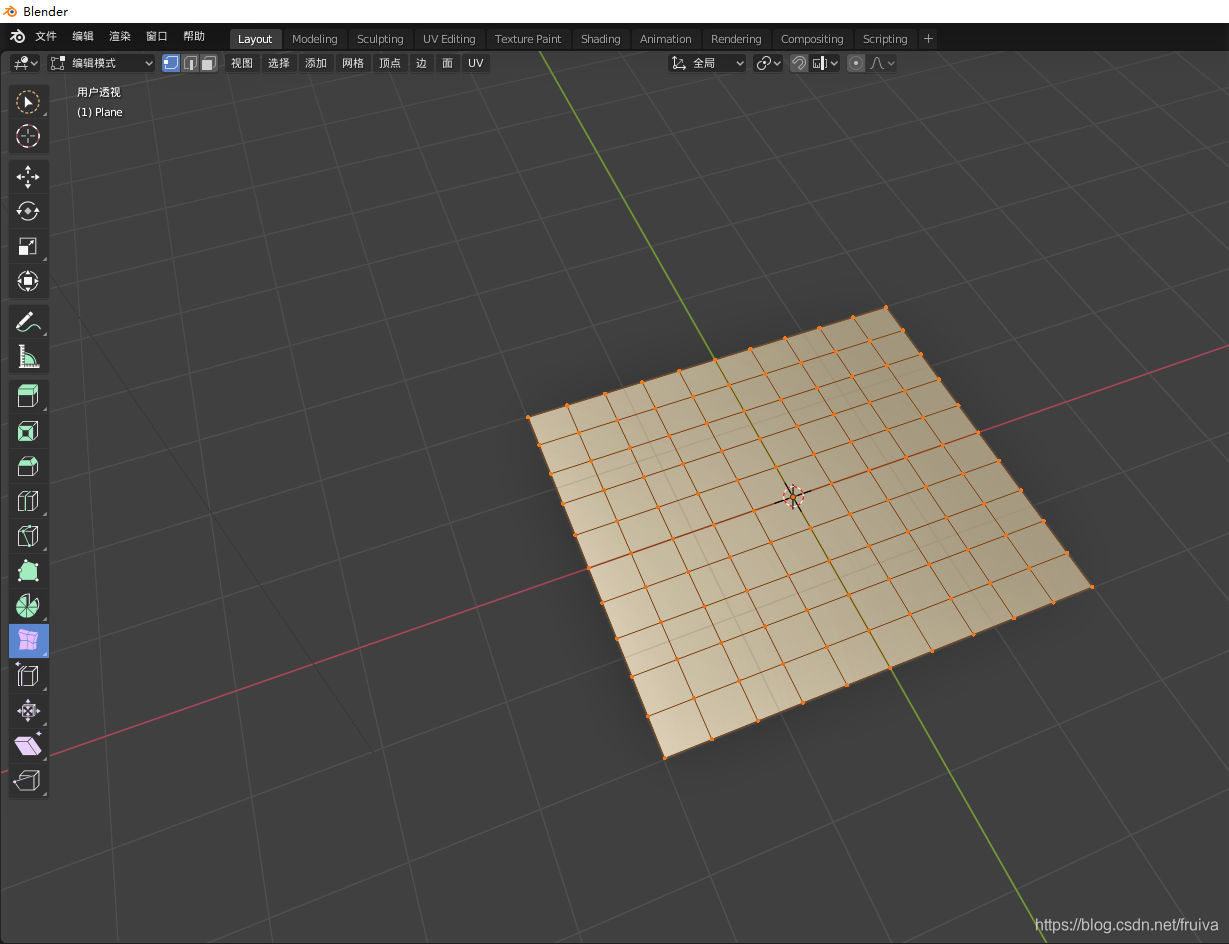This screenshot has width=1229, height=944.
Task: Select the Select Box tool
Action: tap(28, 102)
